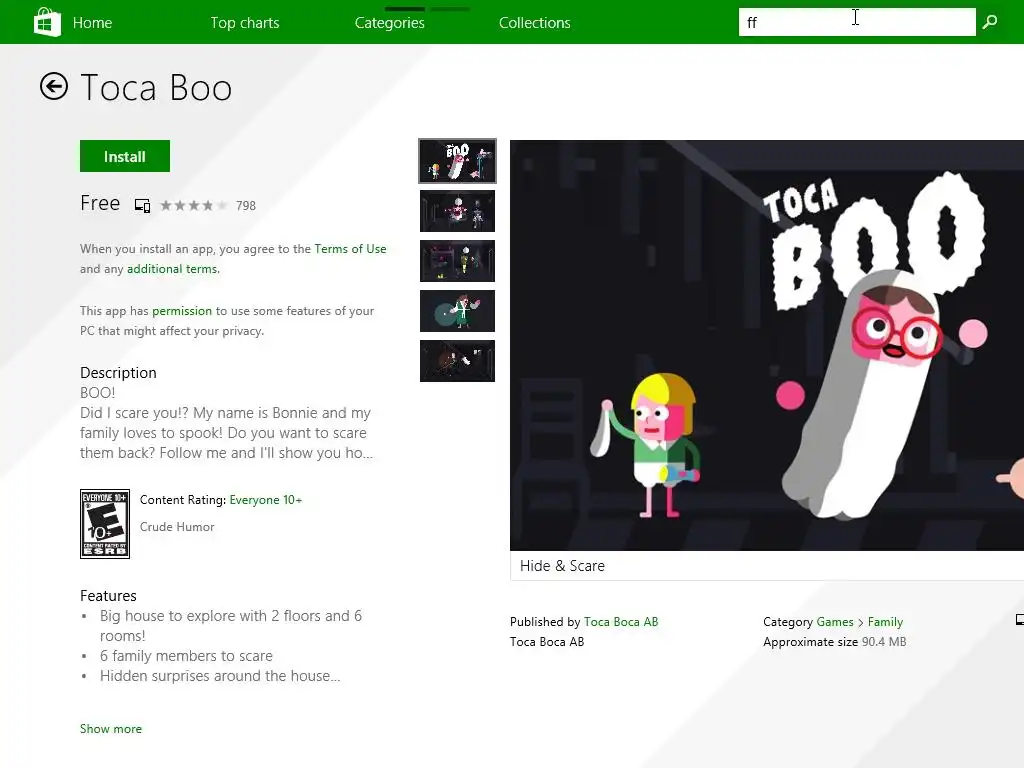1024x768 pixels.
Task: Select the fourth thumbnail with green character
Action: pos(457,311)
